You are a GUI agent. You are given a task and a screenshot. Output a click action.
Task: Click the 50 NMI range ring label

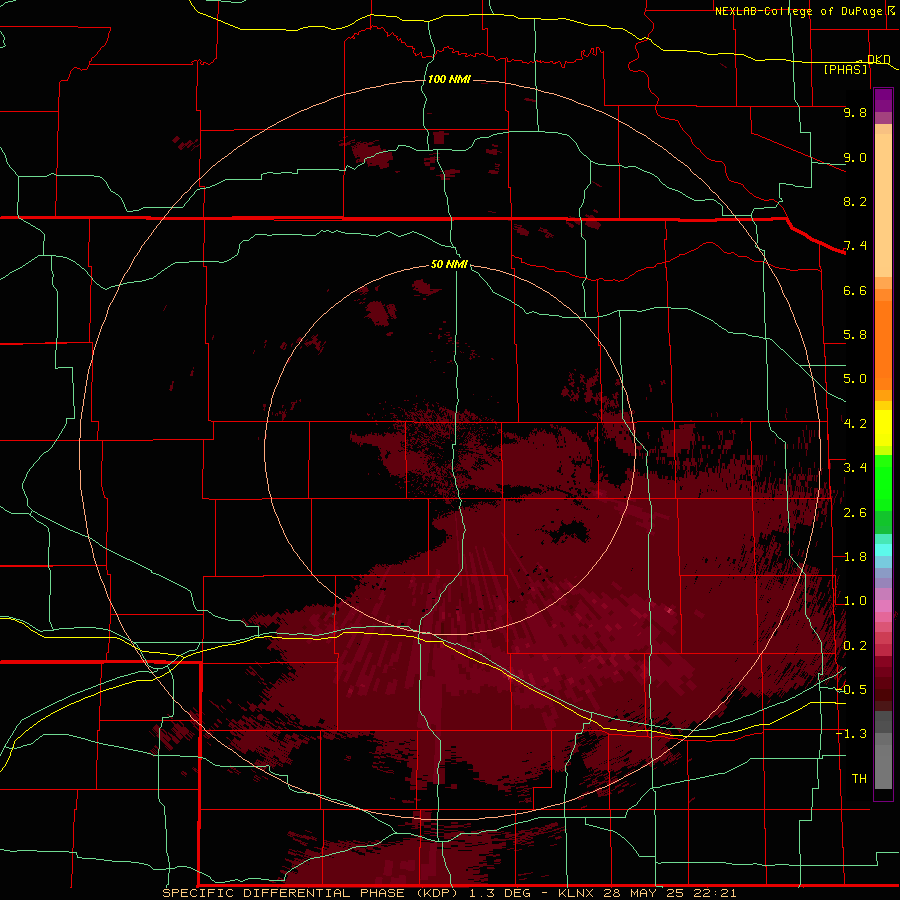pos(449,264)
